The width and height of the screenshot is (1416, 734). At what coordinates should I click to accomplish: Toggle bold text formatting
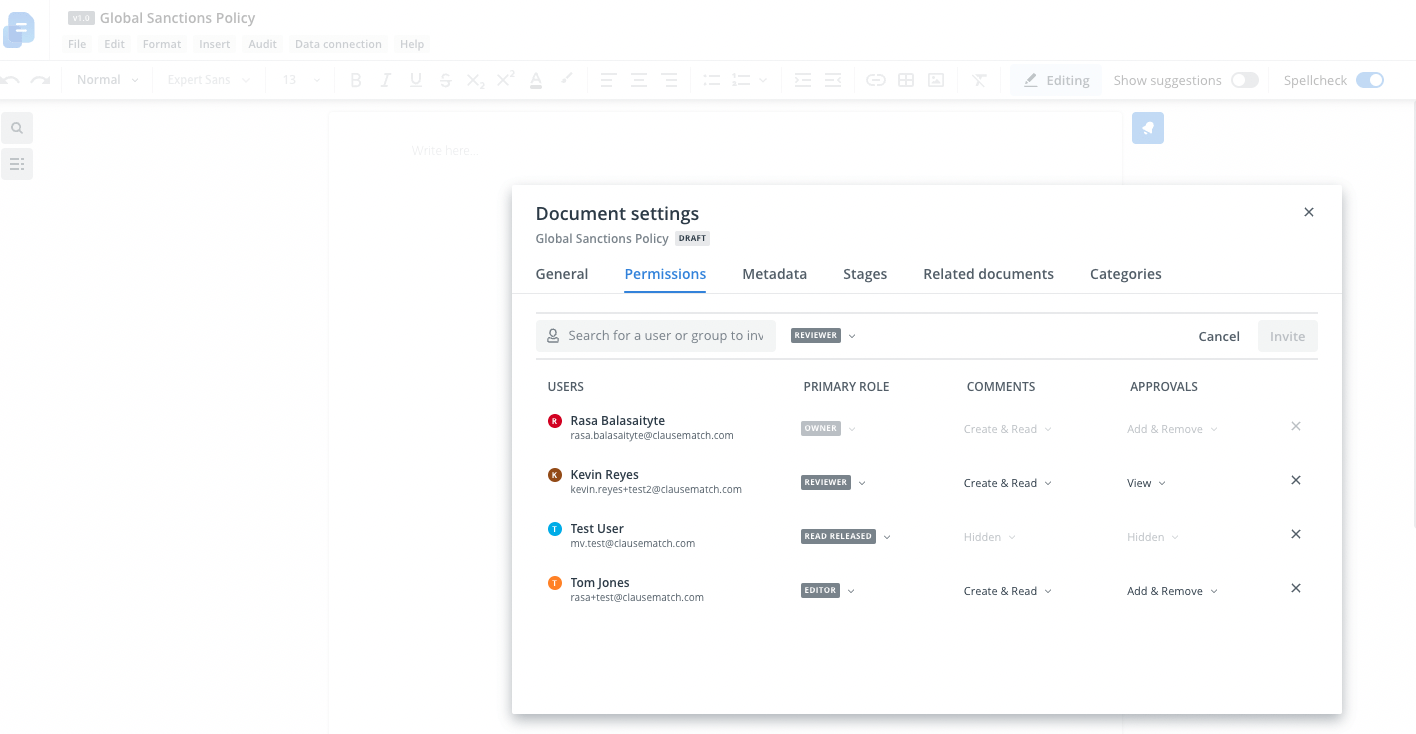pyautogui.click(x=356, y=80)
